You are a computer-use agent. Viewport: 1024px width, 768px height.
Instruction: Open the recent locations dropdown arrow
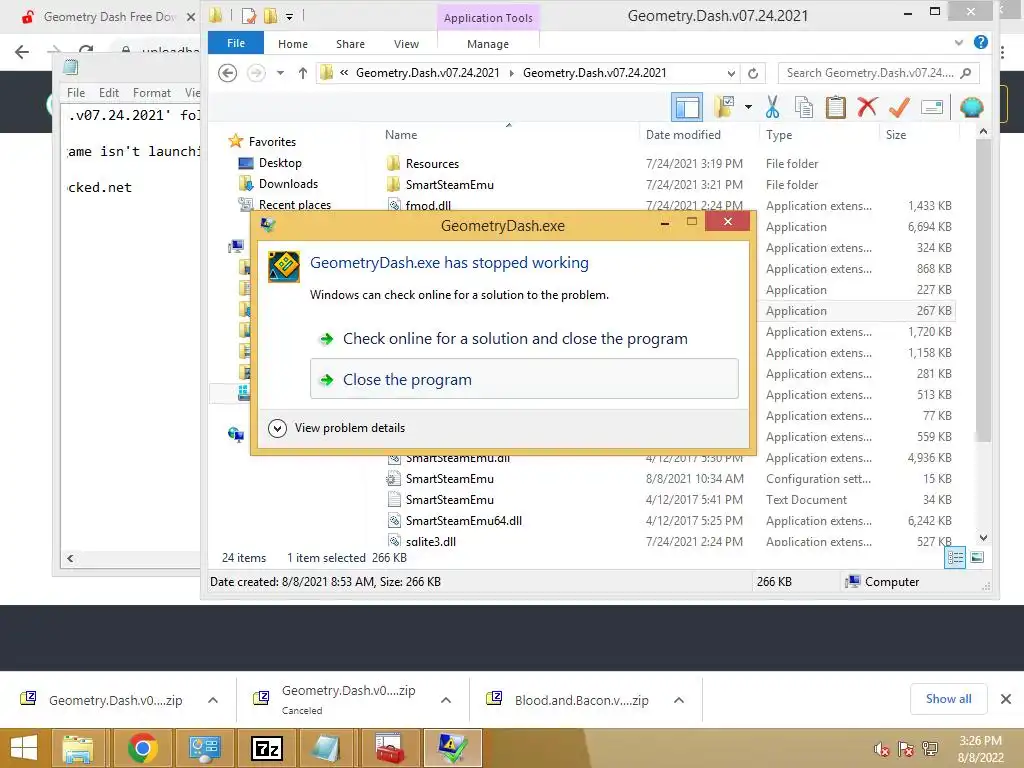click(280, 72)
